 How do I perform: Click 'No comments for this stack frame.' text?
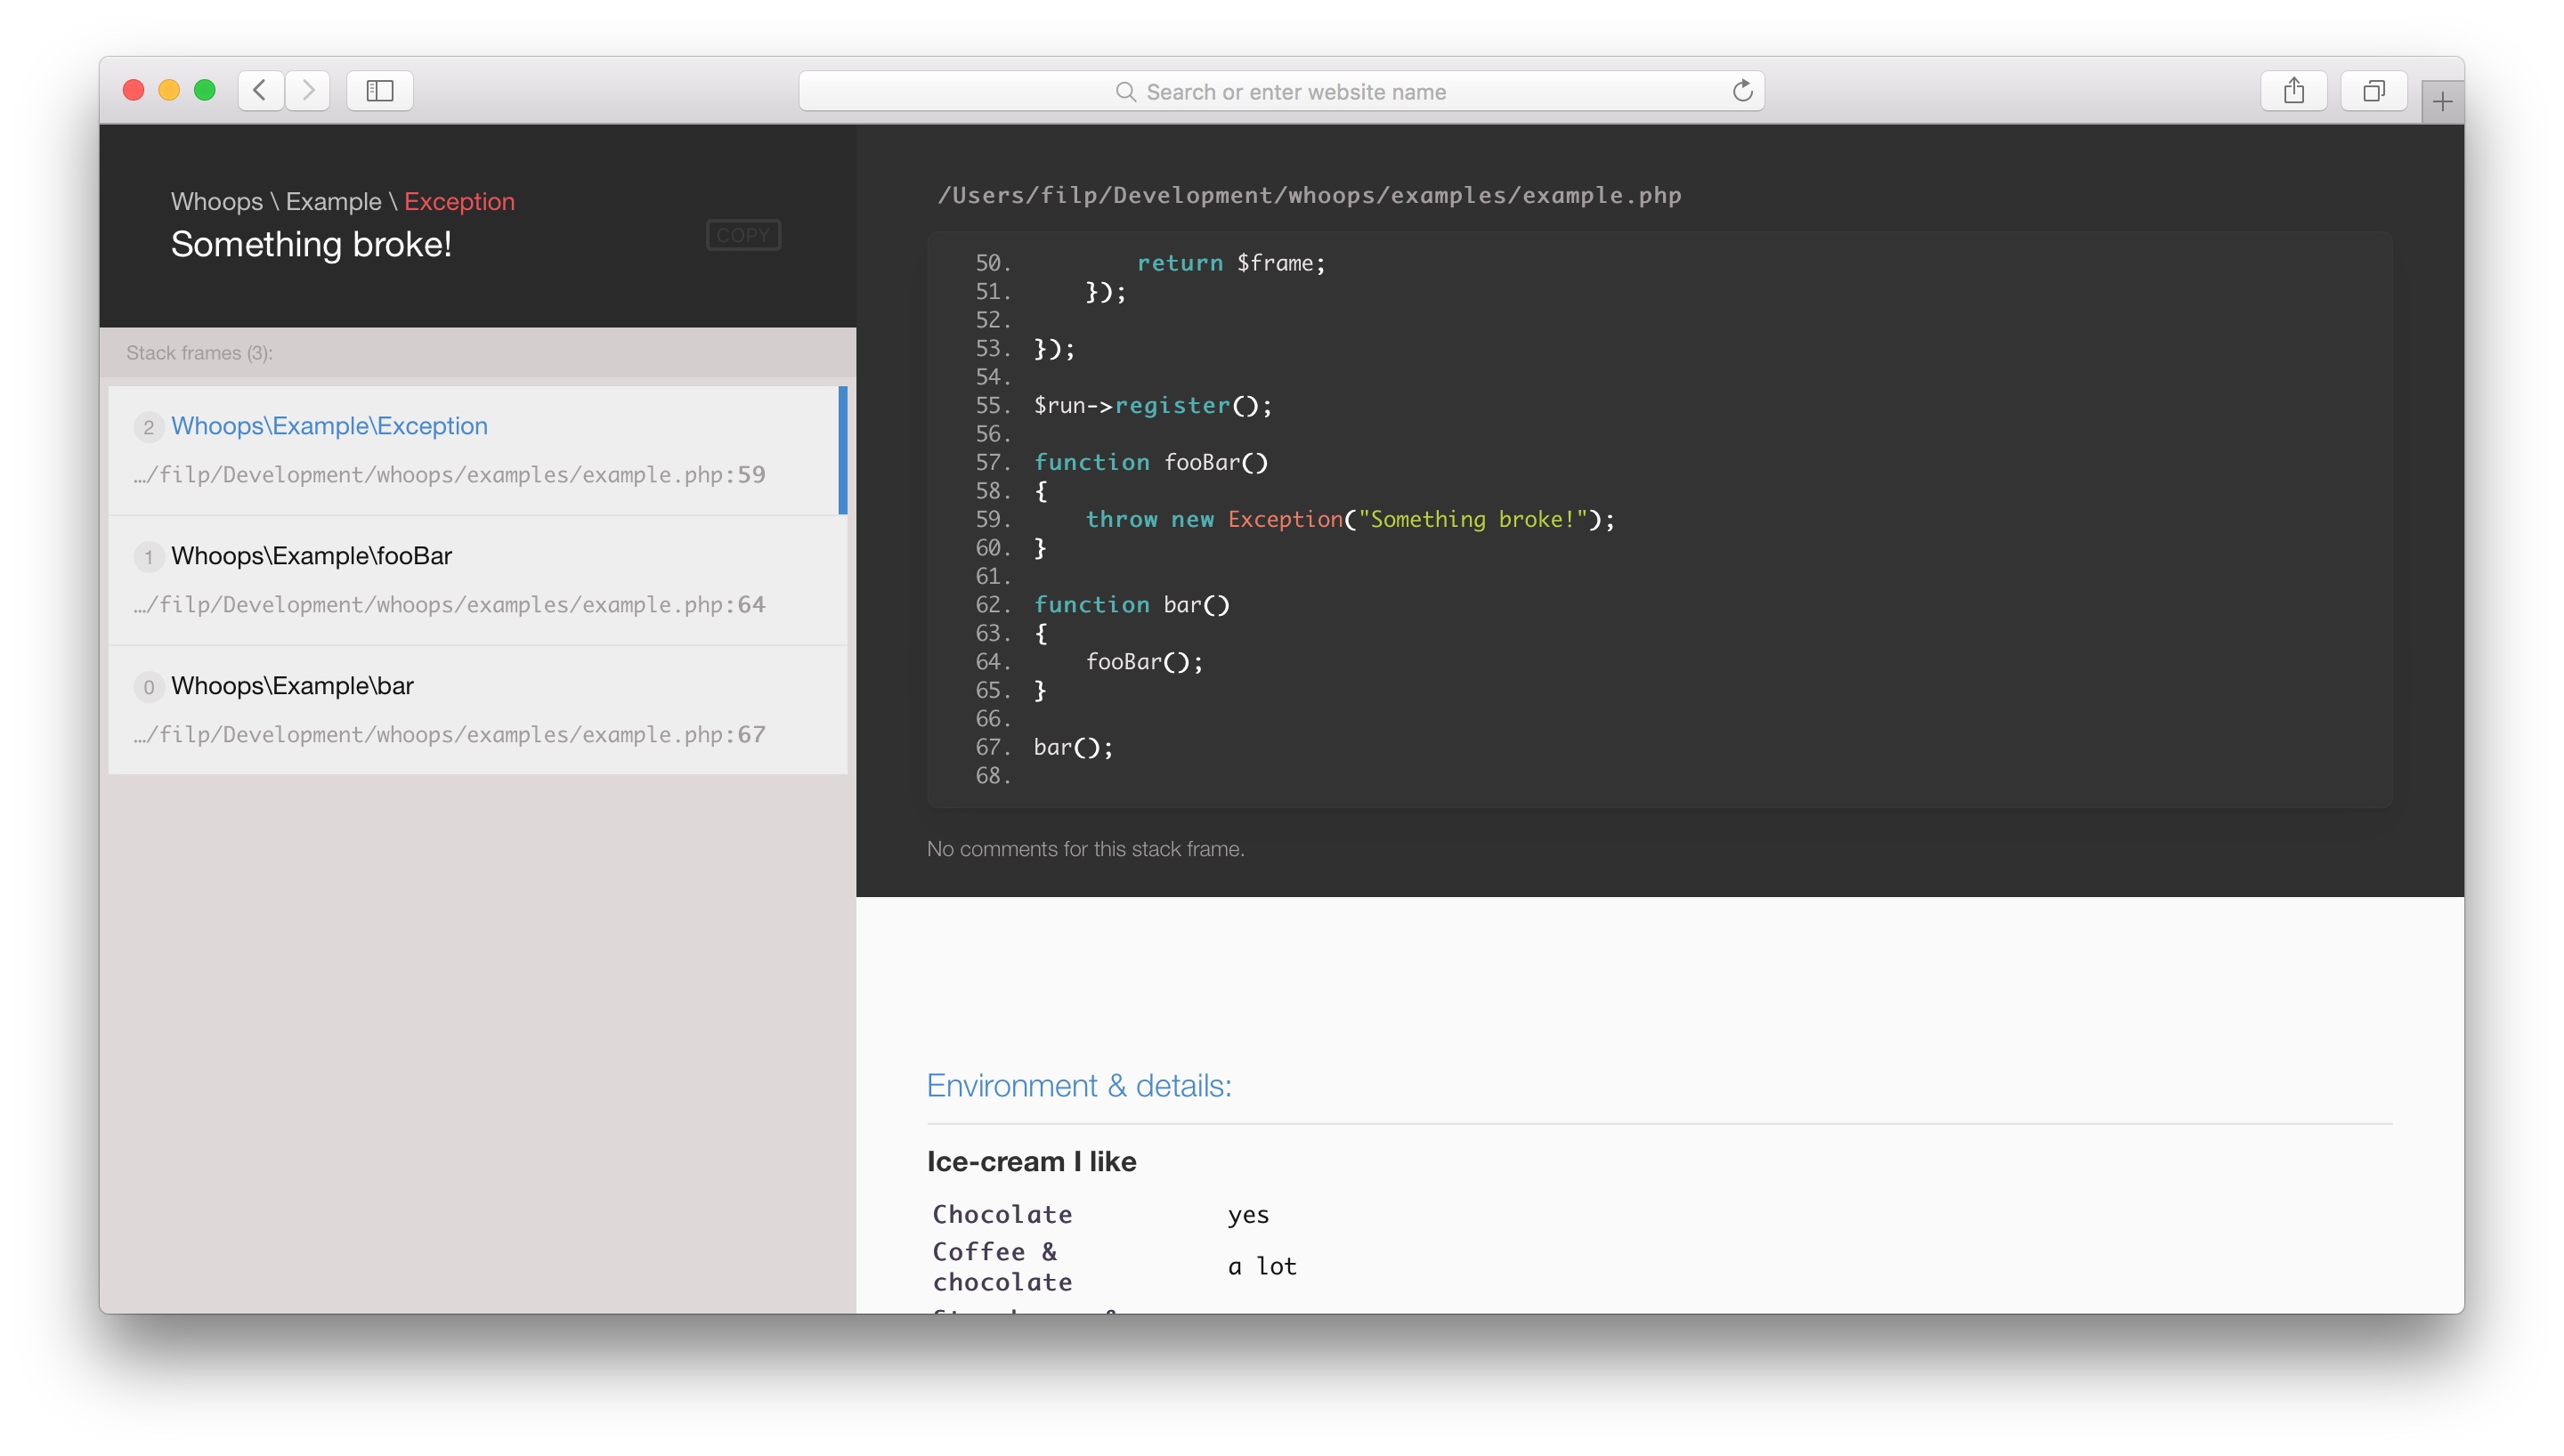pos(1085,849)
